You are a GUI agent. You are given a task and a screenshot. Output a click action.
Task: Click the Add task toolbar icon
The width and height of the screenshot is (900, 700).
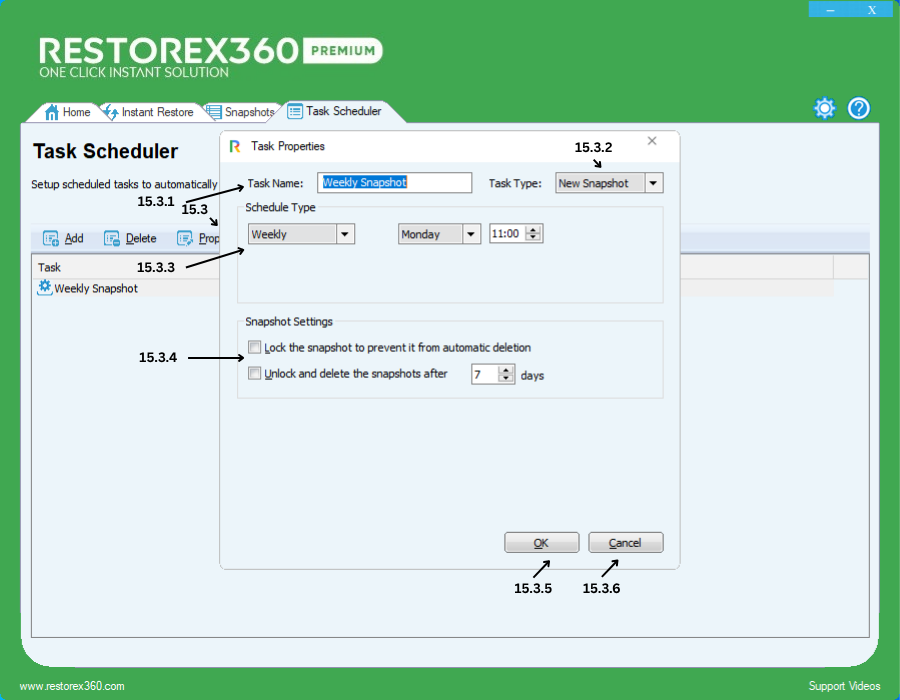pyautogui.click(x=51, y=239)
